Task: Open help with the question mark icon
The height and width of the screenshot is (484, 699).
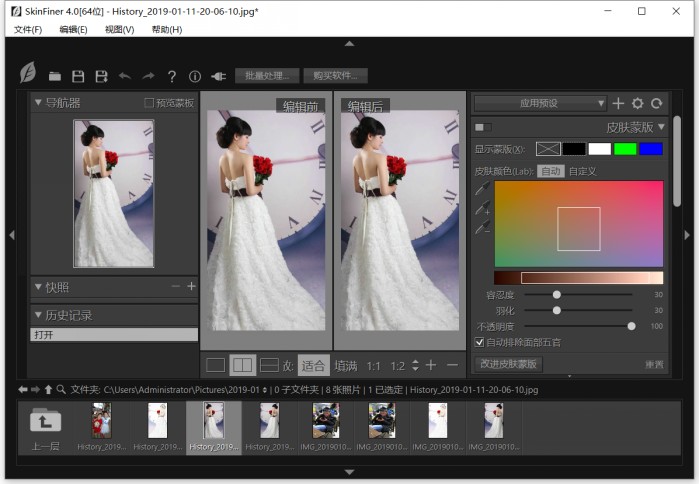Action: tap(172, 76)
